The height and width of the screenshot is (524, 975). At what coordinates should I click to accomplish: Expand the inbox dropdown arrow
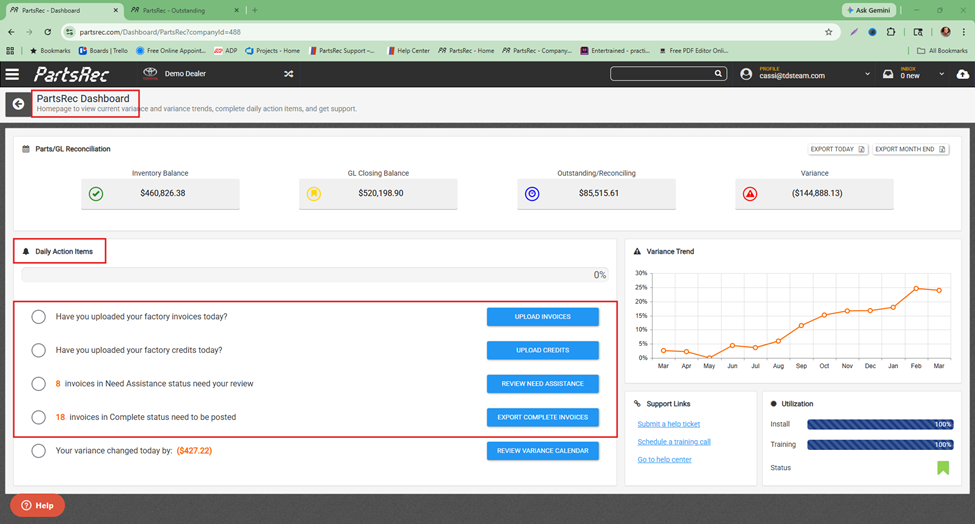(941, 74)
